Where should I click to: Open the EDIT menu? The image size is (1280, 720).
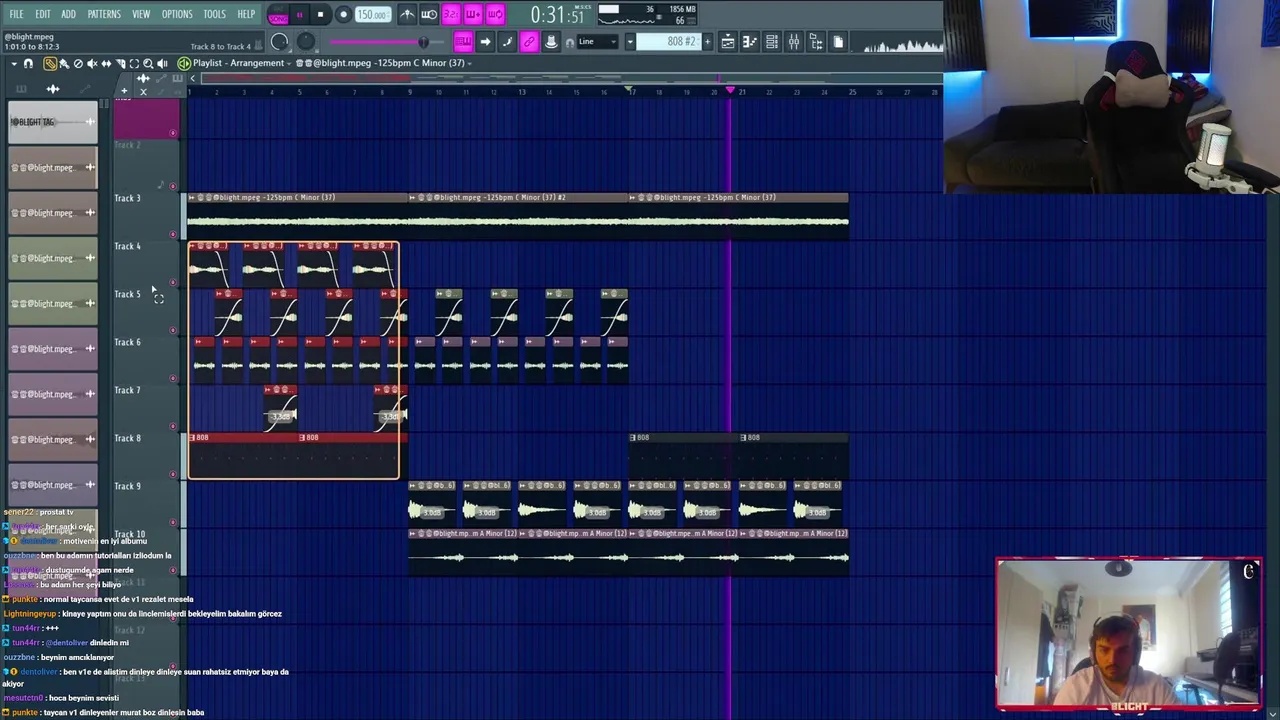coord(43,14)
